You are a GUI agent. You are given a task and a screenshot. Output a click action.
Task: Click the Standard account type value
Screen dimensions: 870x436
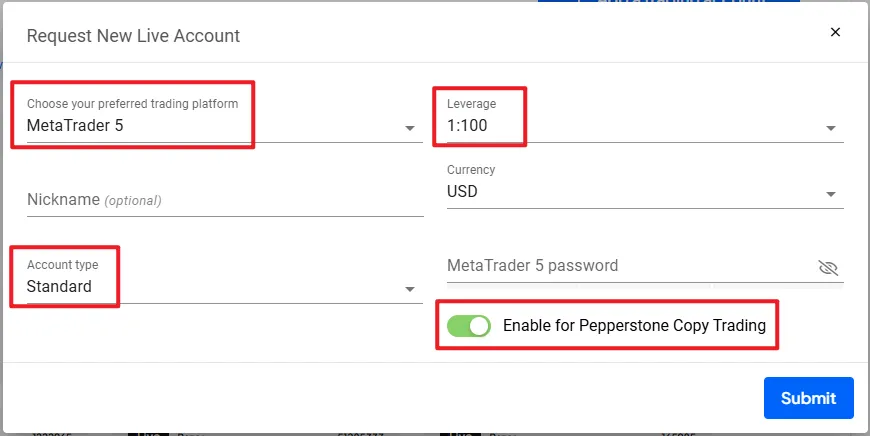coord(59,286)
